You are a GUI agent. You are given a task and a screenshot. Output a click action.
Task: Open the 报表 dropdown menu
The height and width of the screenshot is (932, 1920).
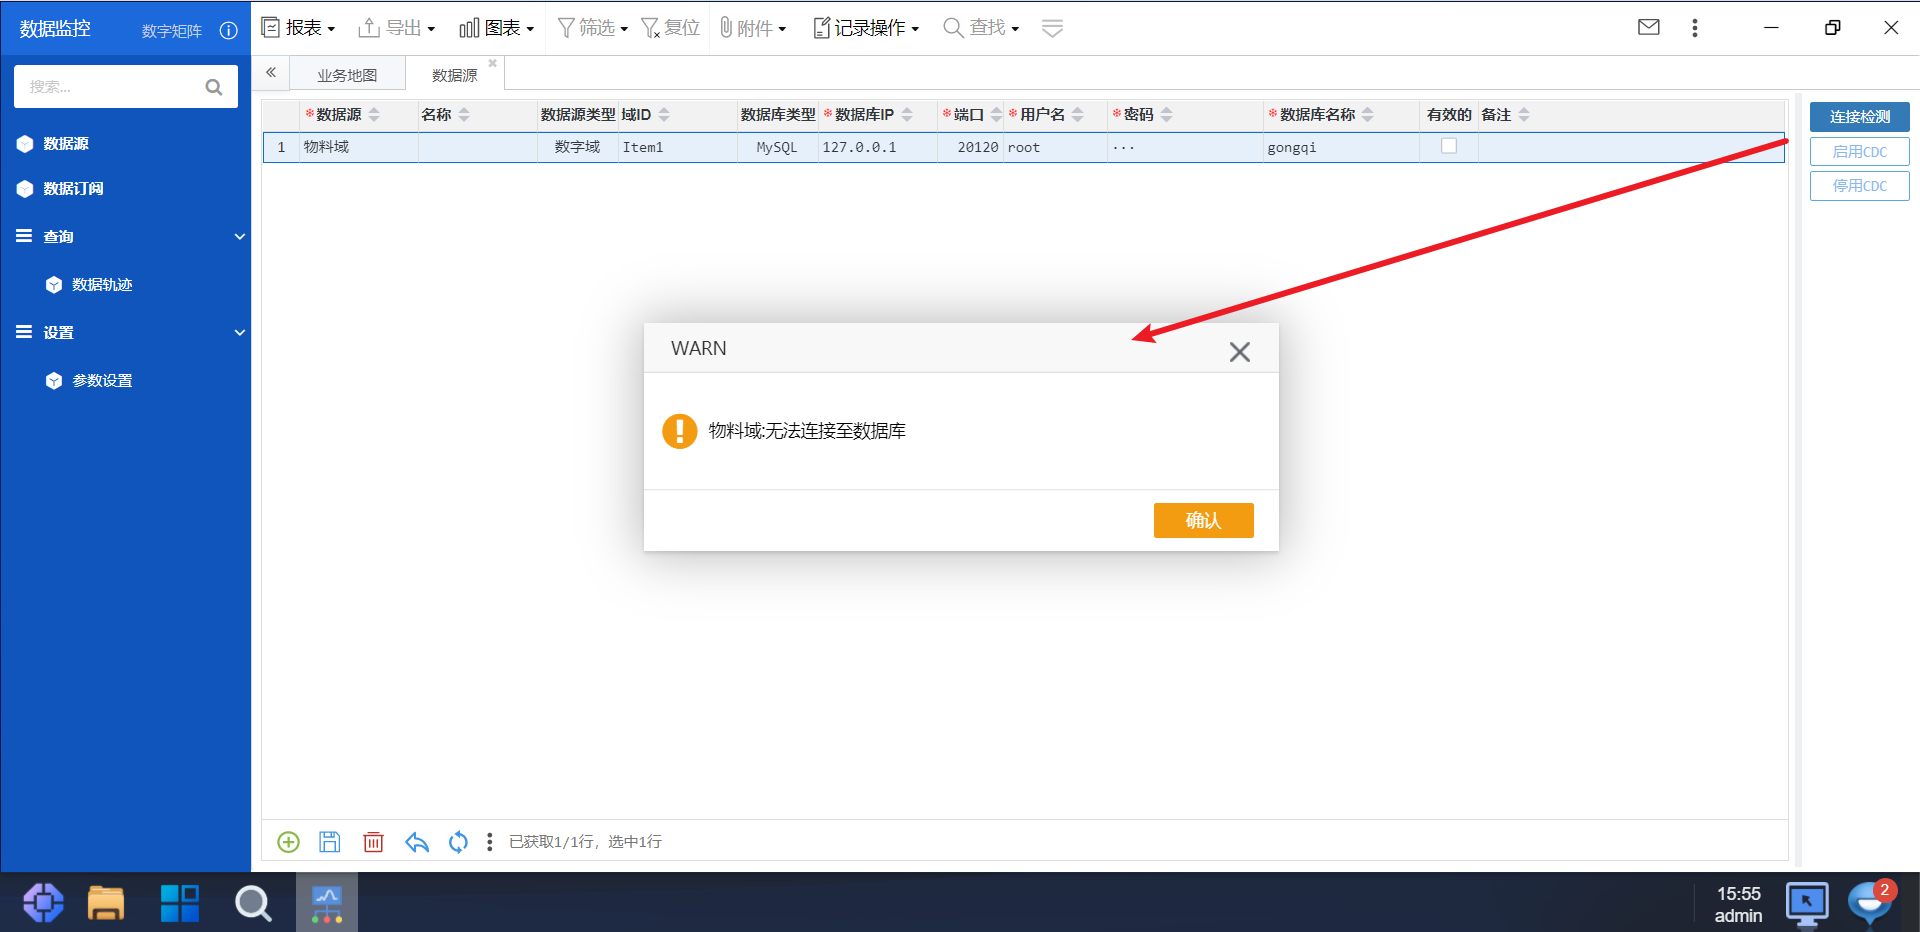point(298,28)
